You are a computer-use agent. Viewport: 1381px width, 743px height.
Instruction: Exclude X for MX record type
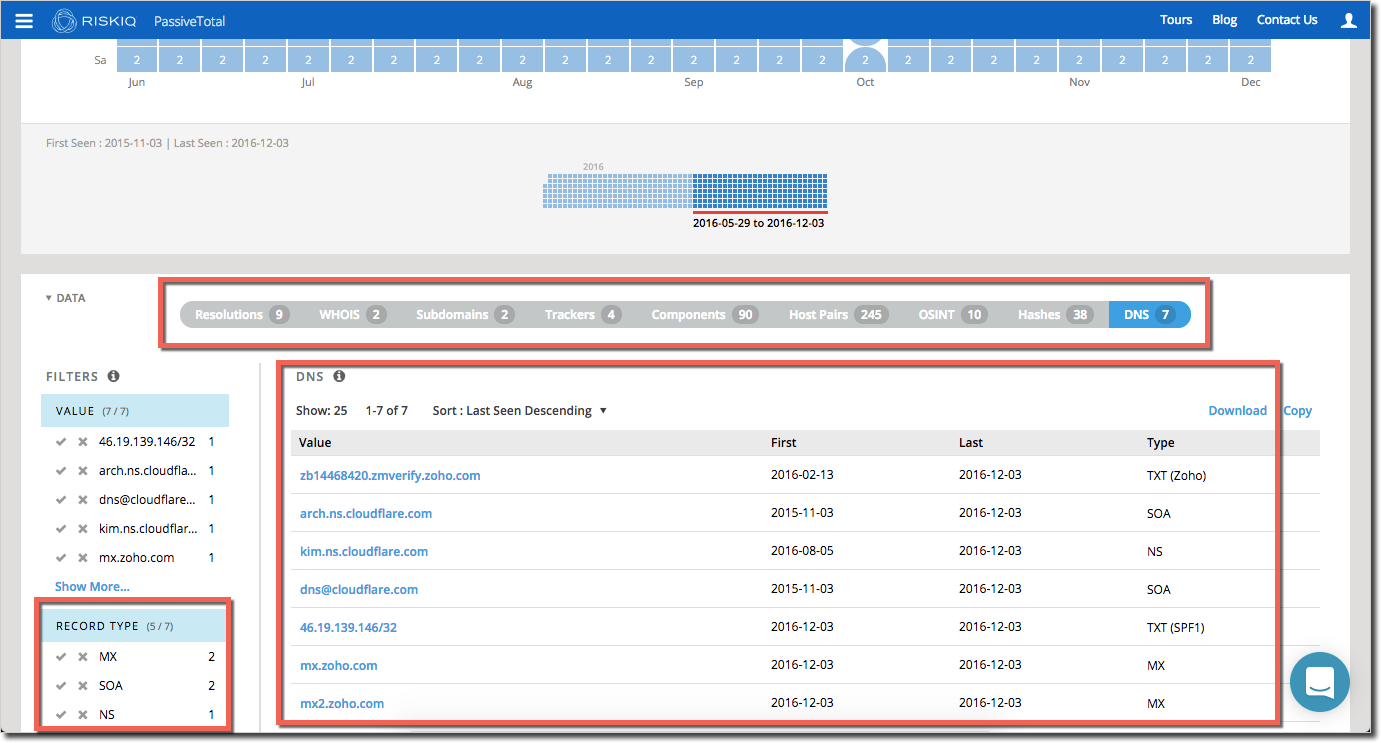pyautogui.click(x=83, y=656)
